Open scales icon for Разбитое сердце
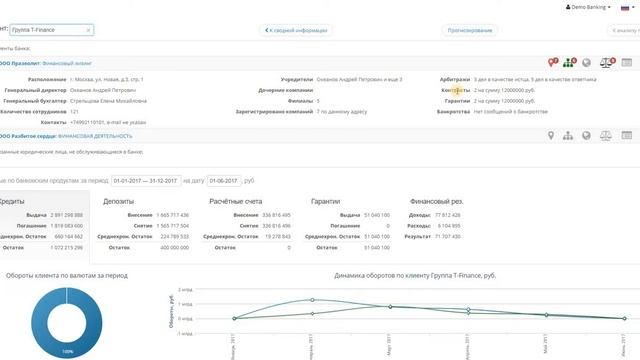 tap(606, 136)
